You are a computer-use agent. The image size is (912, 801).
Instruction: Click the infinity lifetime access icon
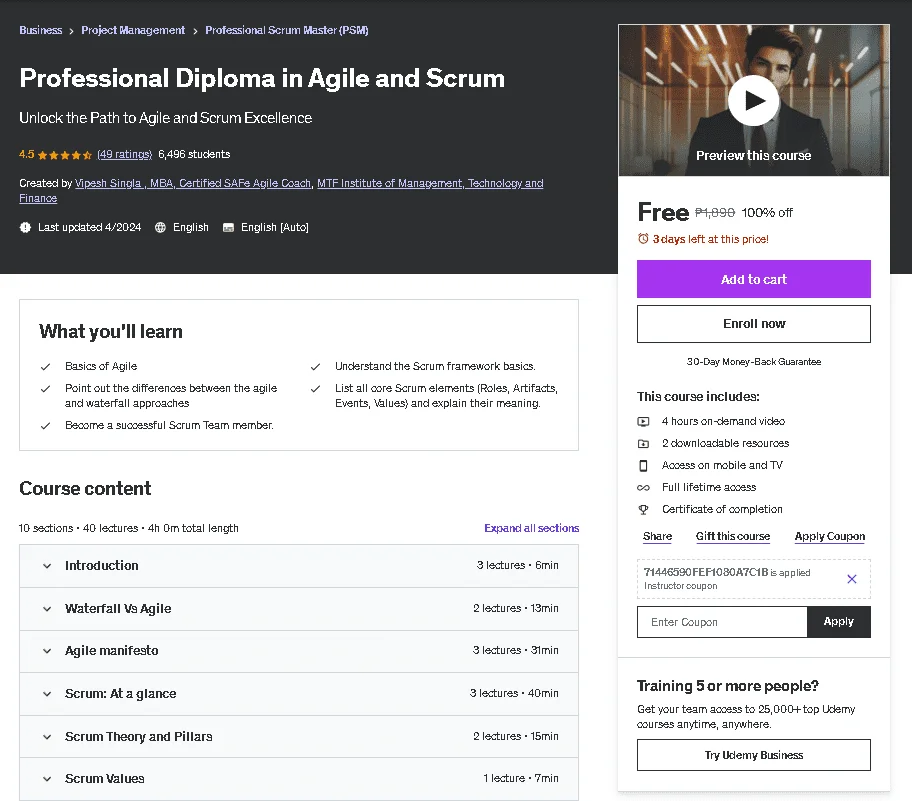point(643,487)
